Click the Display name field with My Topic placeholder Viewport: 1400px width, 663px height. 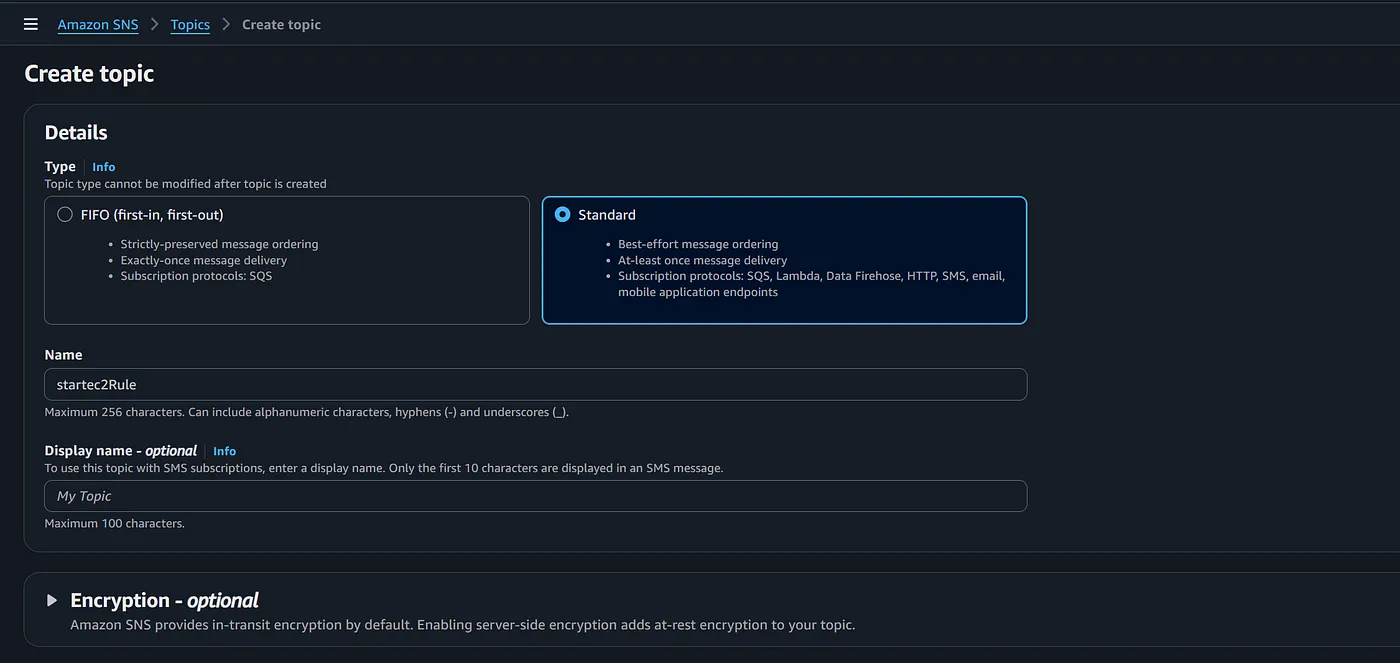(535, 496)
